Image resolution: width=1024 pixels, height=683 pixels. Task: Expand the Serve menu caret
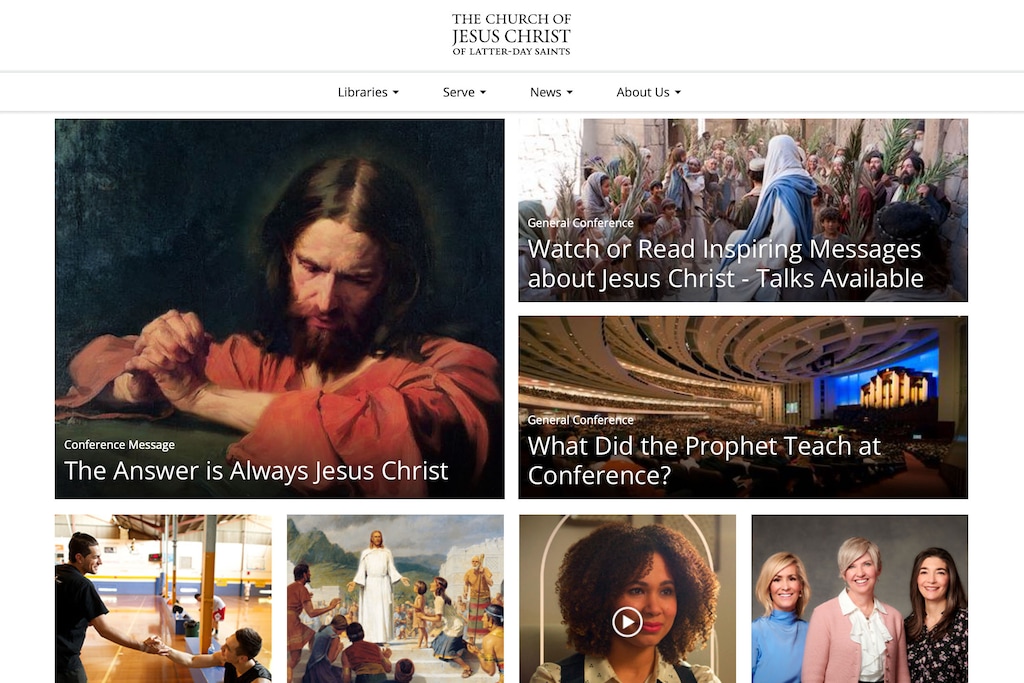483,93
